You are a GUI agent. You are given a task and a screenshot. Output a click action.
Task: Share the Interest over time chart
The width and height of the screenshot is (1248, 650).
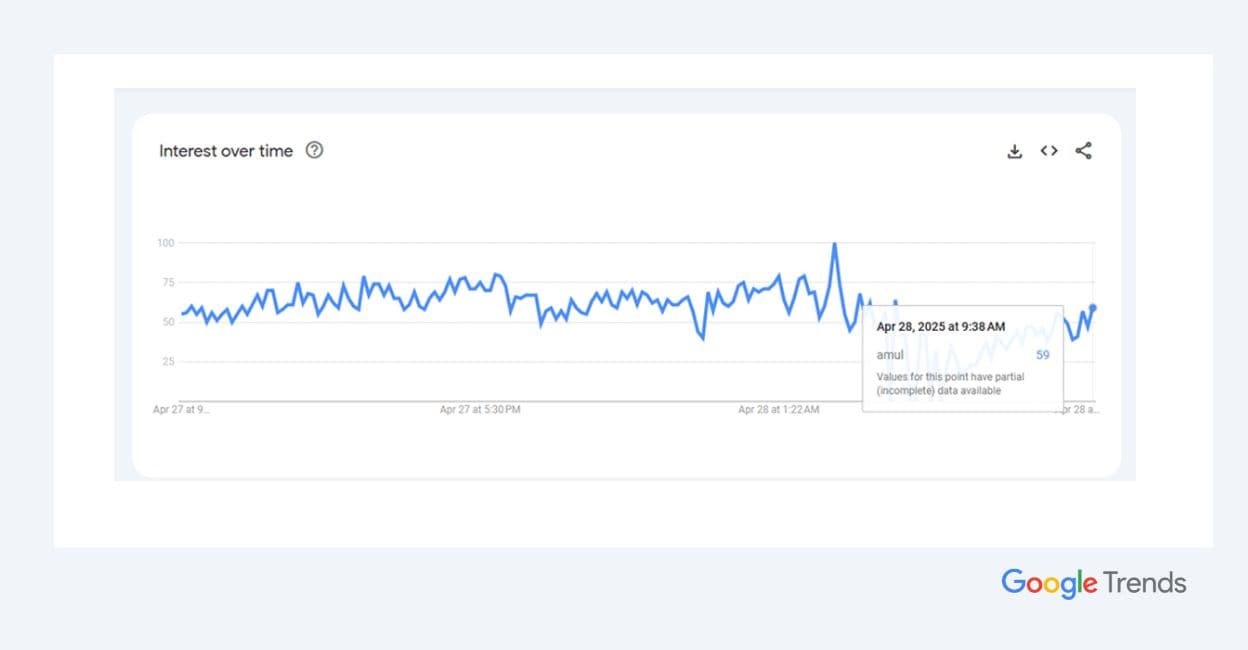pyautogui.click(x=1083, y=151)
